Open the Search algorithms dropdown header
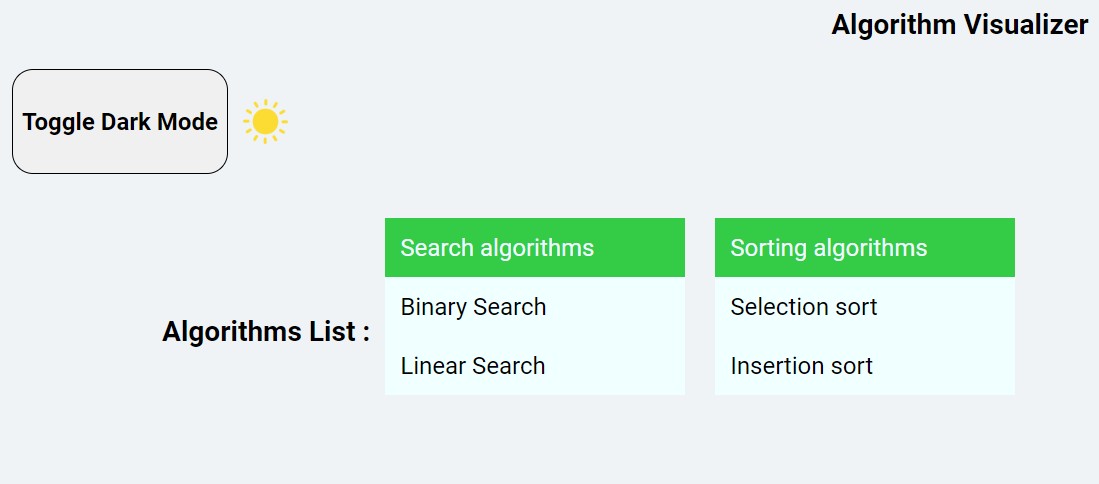Image resolution: width=1099 pixels, height=484 pixels. (x=535, y=247)
